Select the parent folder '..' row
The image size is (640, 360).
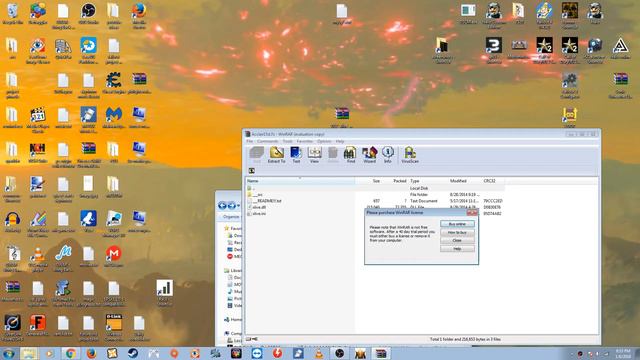pos(376,188)
